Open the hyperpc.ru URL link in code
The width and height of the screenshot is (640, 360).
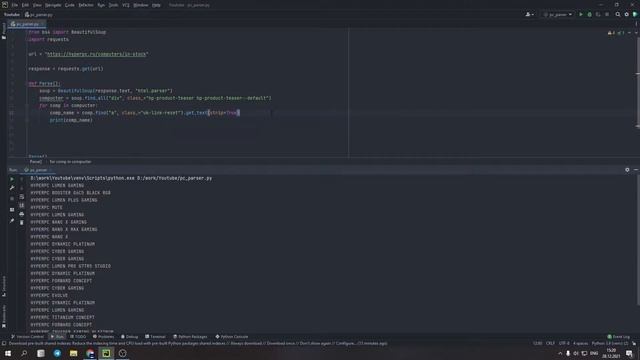pyautogui.click(x=96, y=54)
